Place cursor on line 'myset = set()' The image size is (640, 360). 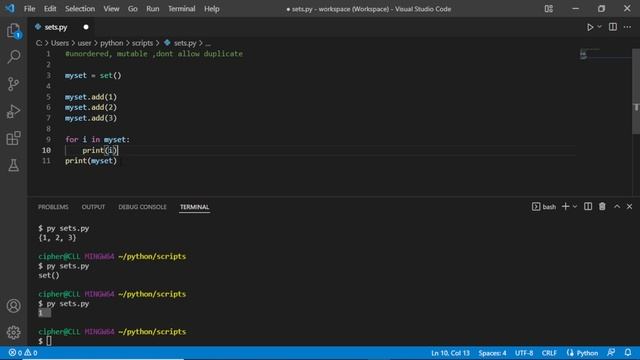coord(93,76)
